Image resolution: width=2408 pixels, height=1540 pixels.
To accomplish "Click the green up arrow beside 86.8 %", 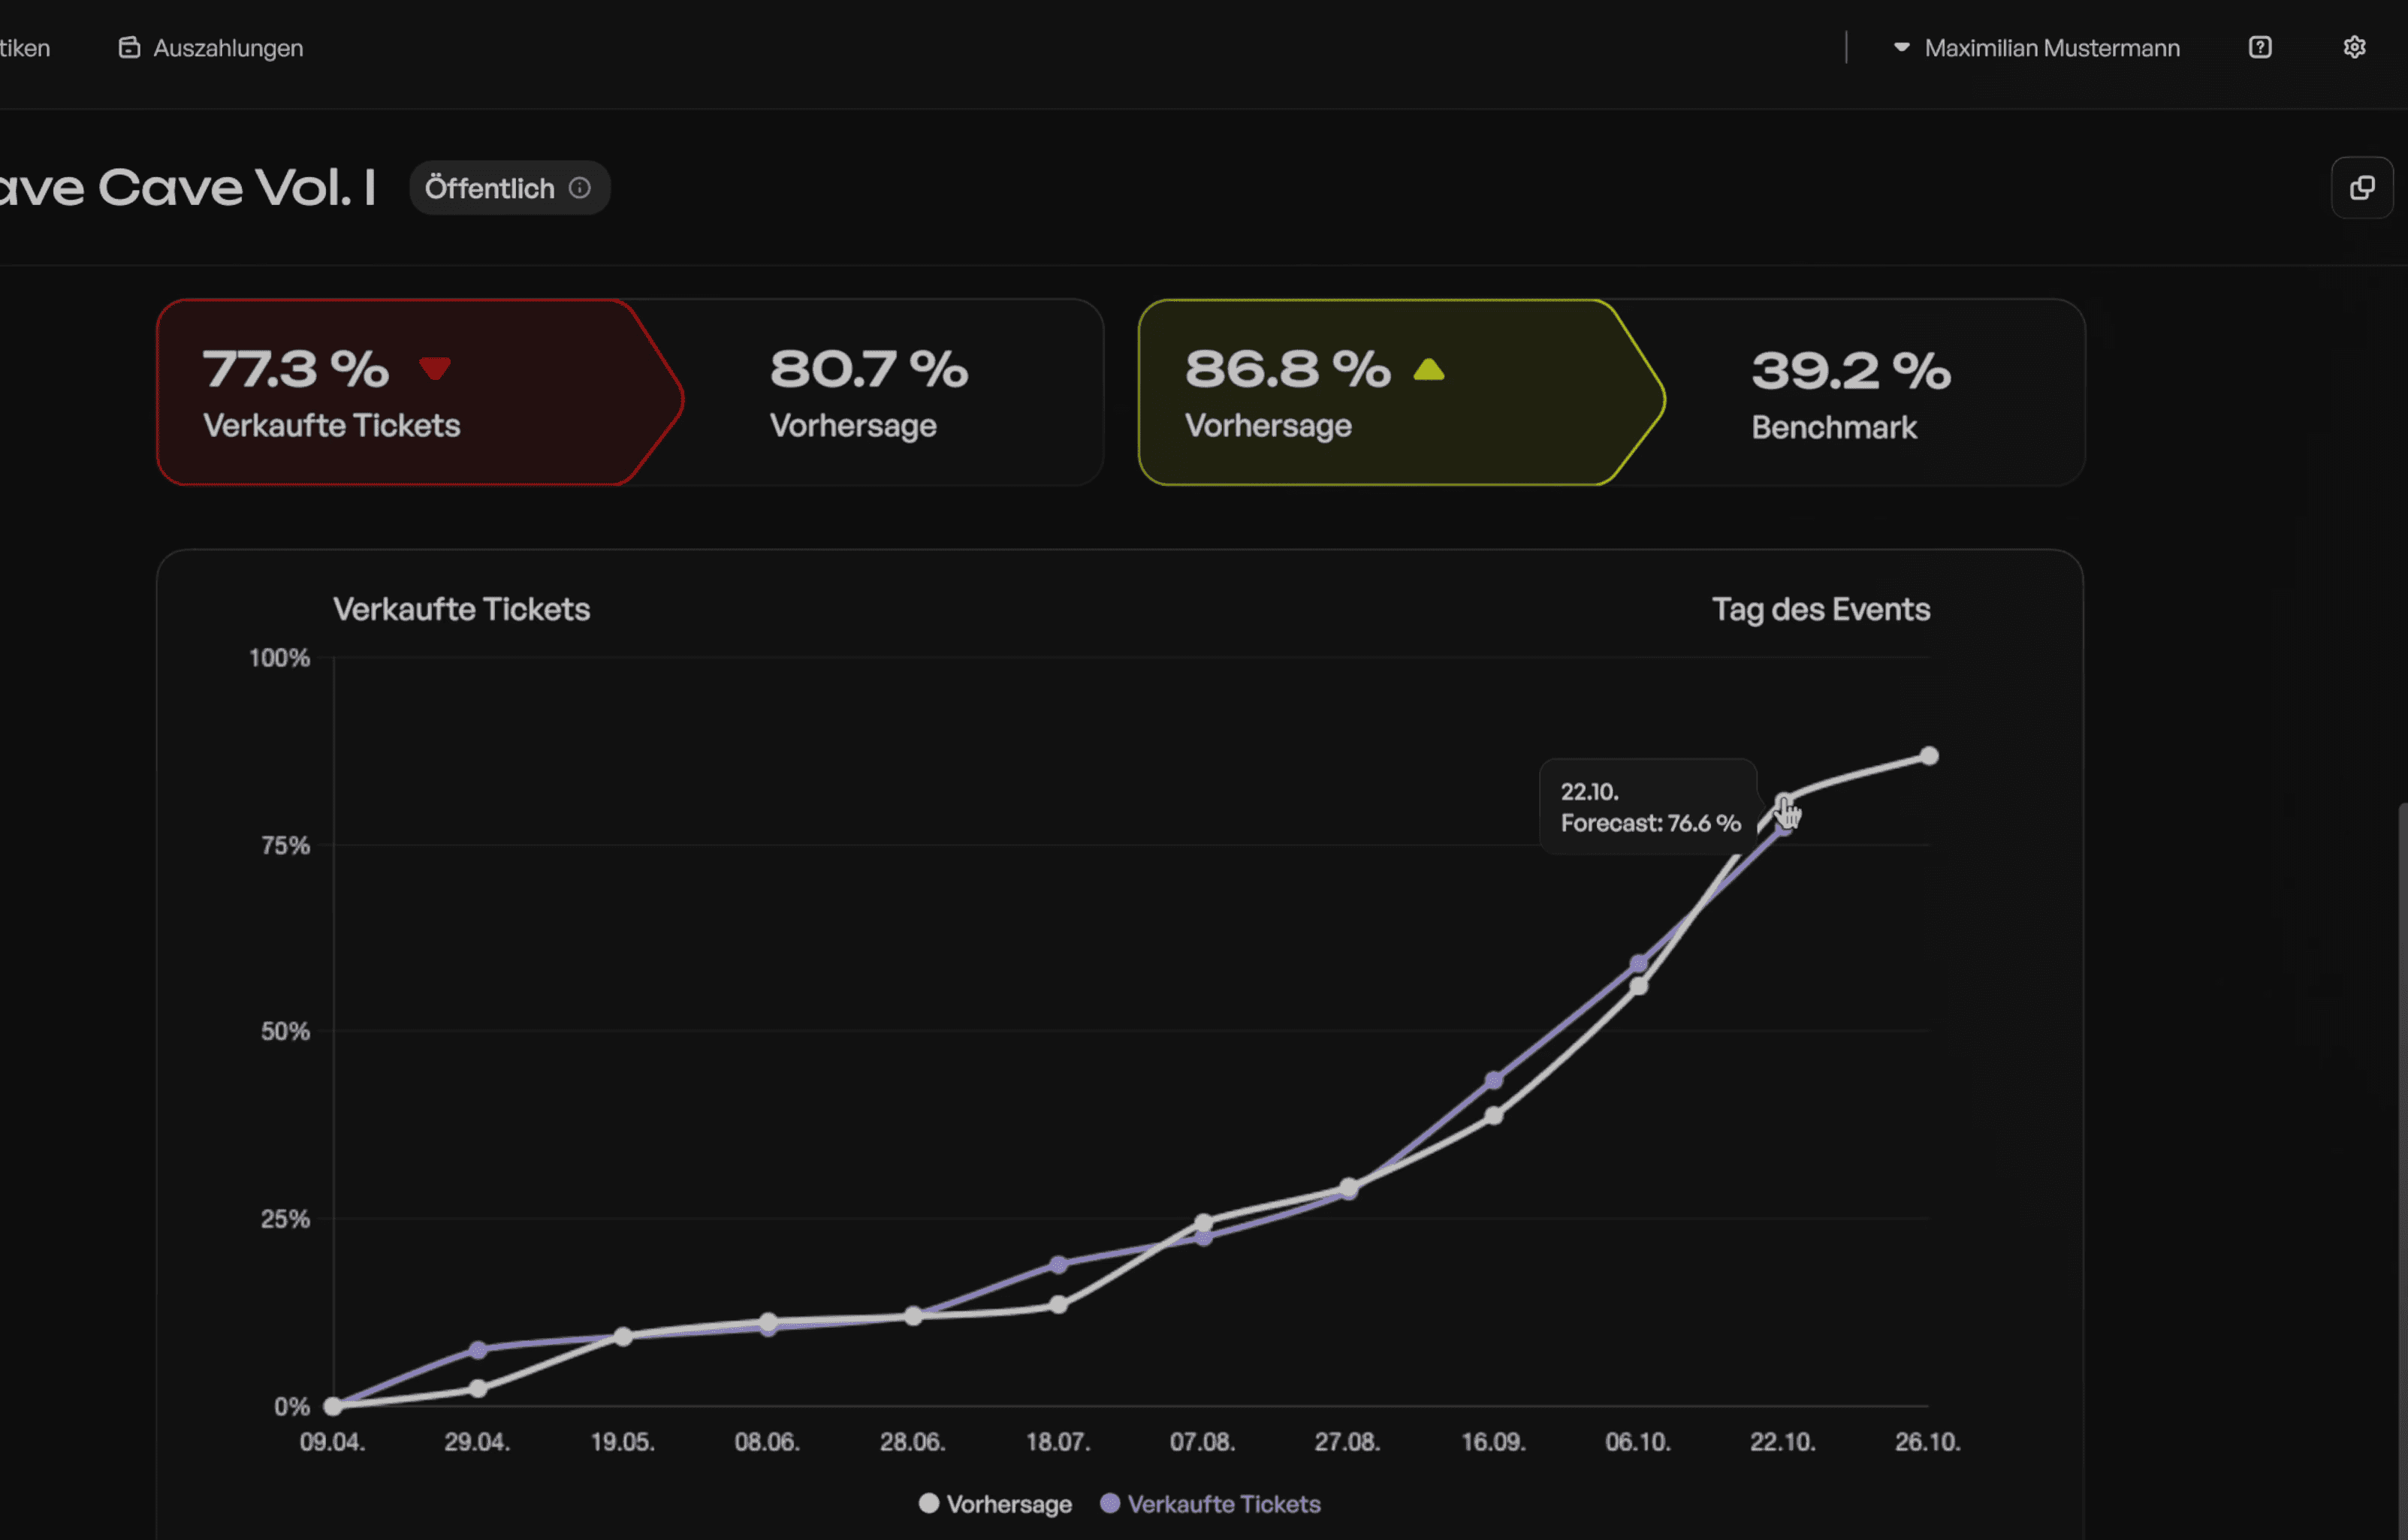I will [x=1429, y=370].
